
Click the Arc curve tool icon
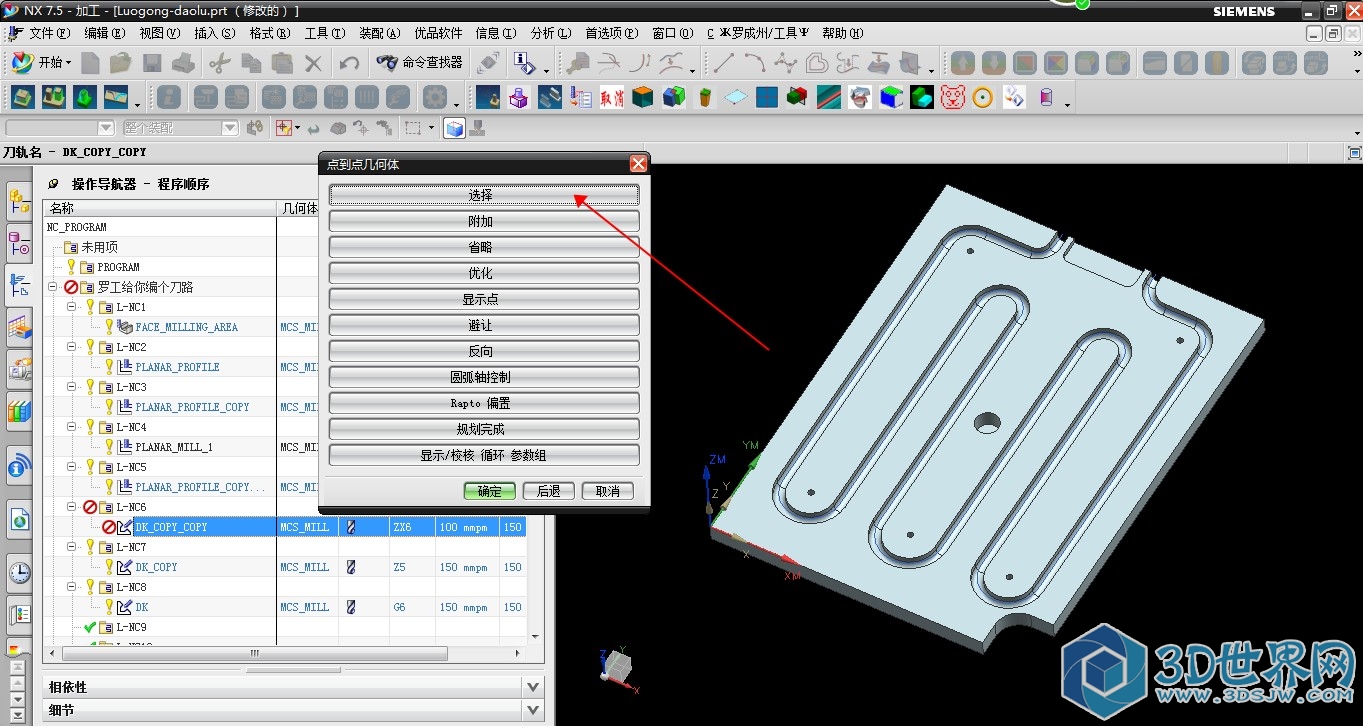tap(753, 63)
